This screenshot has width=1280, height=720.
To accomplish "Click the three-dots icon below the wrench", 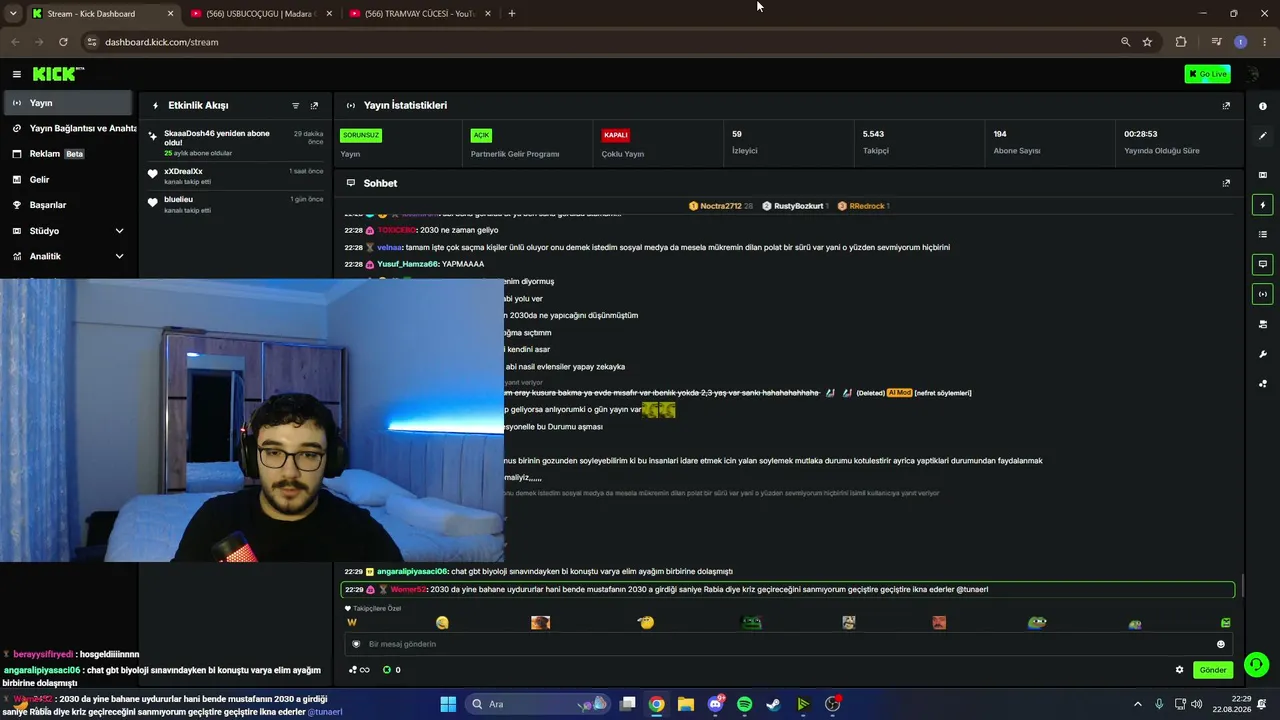I will click(x=1262, y=383).
